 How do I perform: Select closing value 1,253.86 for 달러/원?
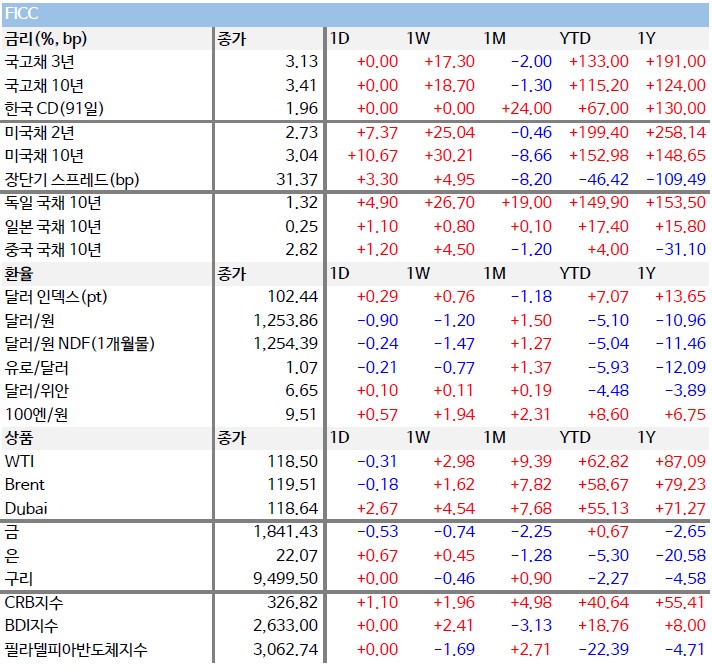point(286,320)
